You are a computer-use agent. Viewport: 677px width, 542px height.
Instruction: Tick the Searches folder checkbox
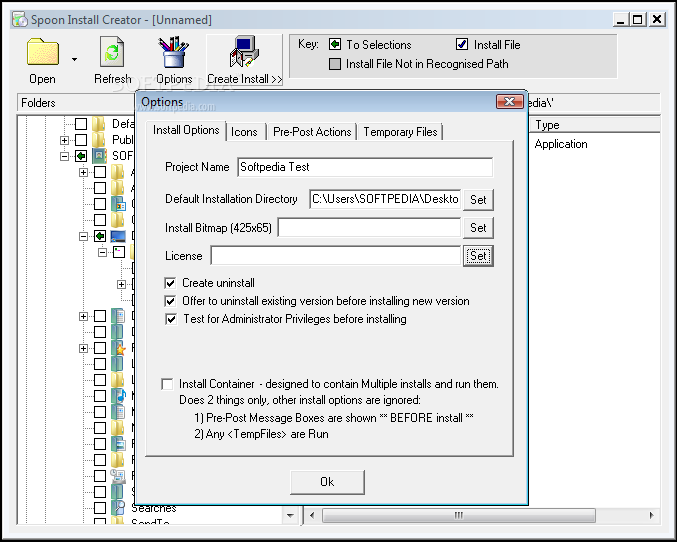100,507
